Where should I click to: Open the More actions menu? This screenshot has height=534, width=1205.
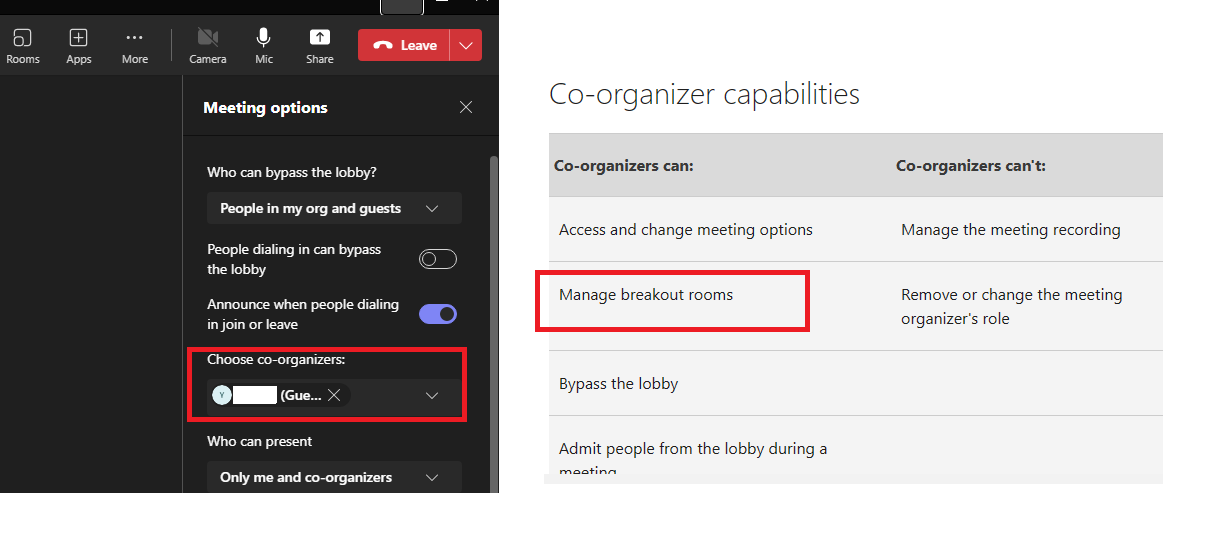(134, 46)
